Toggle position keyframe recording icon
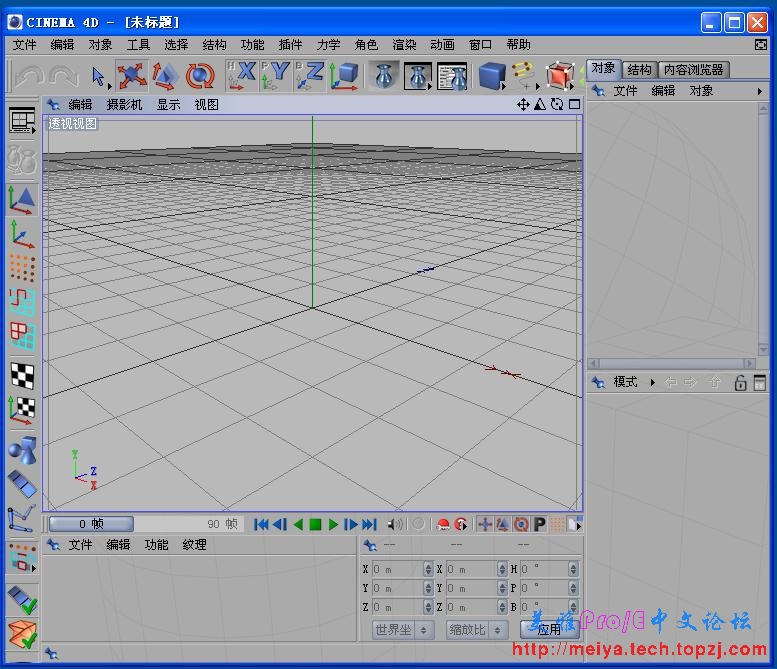The height and width of the screenshot is (669, 777). click(485, 524)
